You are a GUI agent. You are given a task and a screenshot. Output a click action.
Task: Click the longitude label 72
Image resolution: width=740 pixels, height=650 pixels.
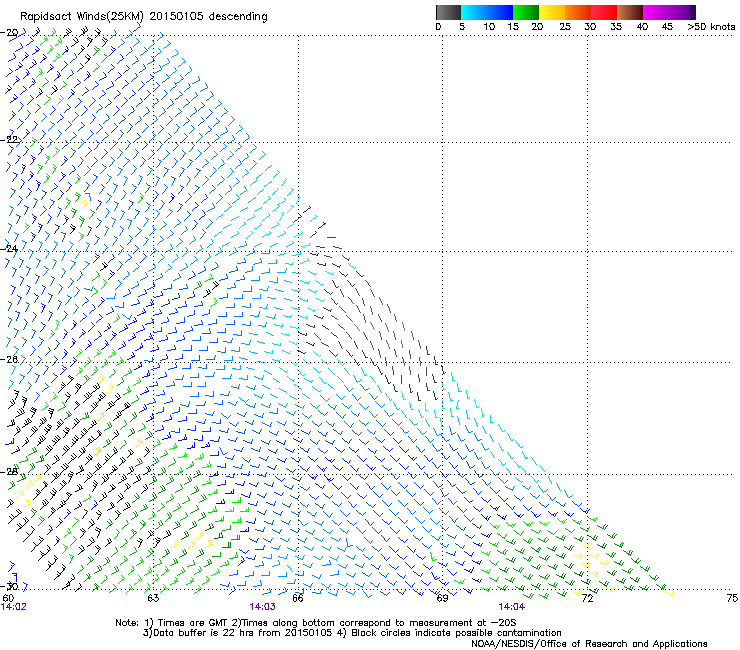coord(587,598)
